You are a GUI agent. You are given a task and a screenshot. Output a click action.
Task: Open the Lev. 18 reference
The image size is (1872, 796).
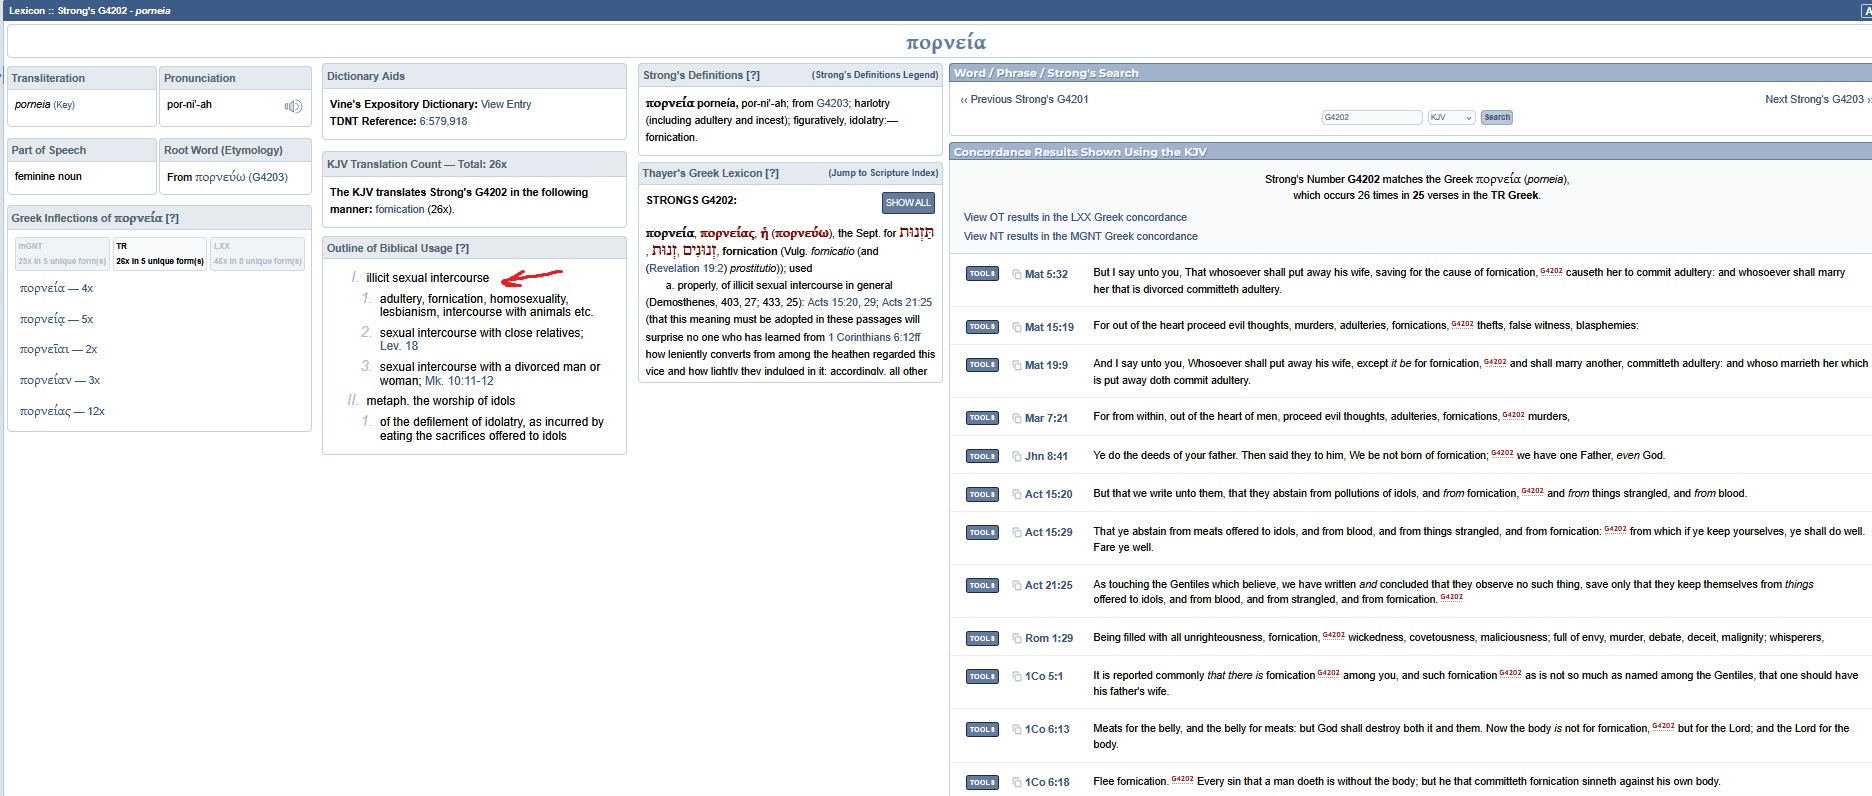click(x=399, y=346)
